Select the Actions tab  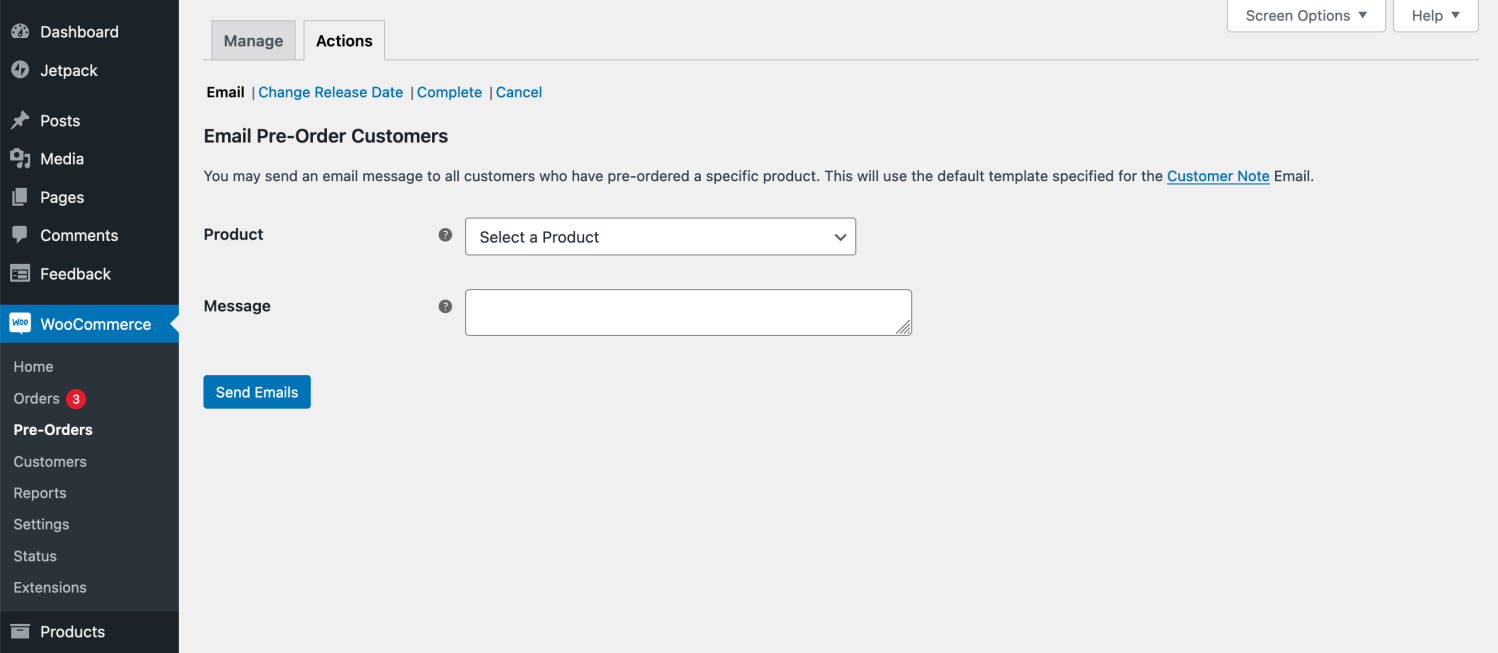coord(343,40)
